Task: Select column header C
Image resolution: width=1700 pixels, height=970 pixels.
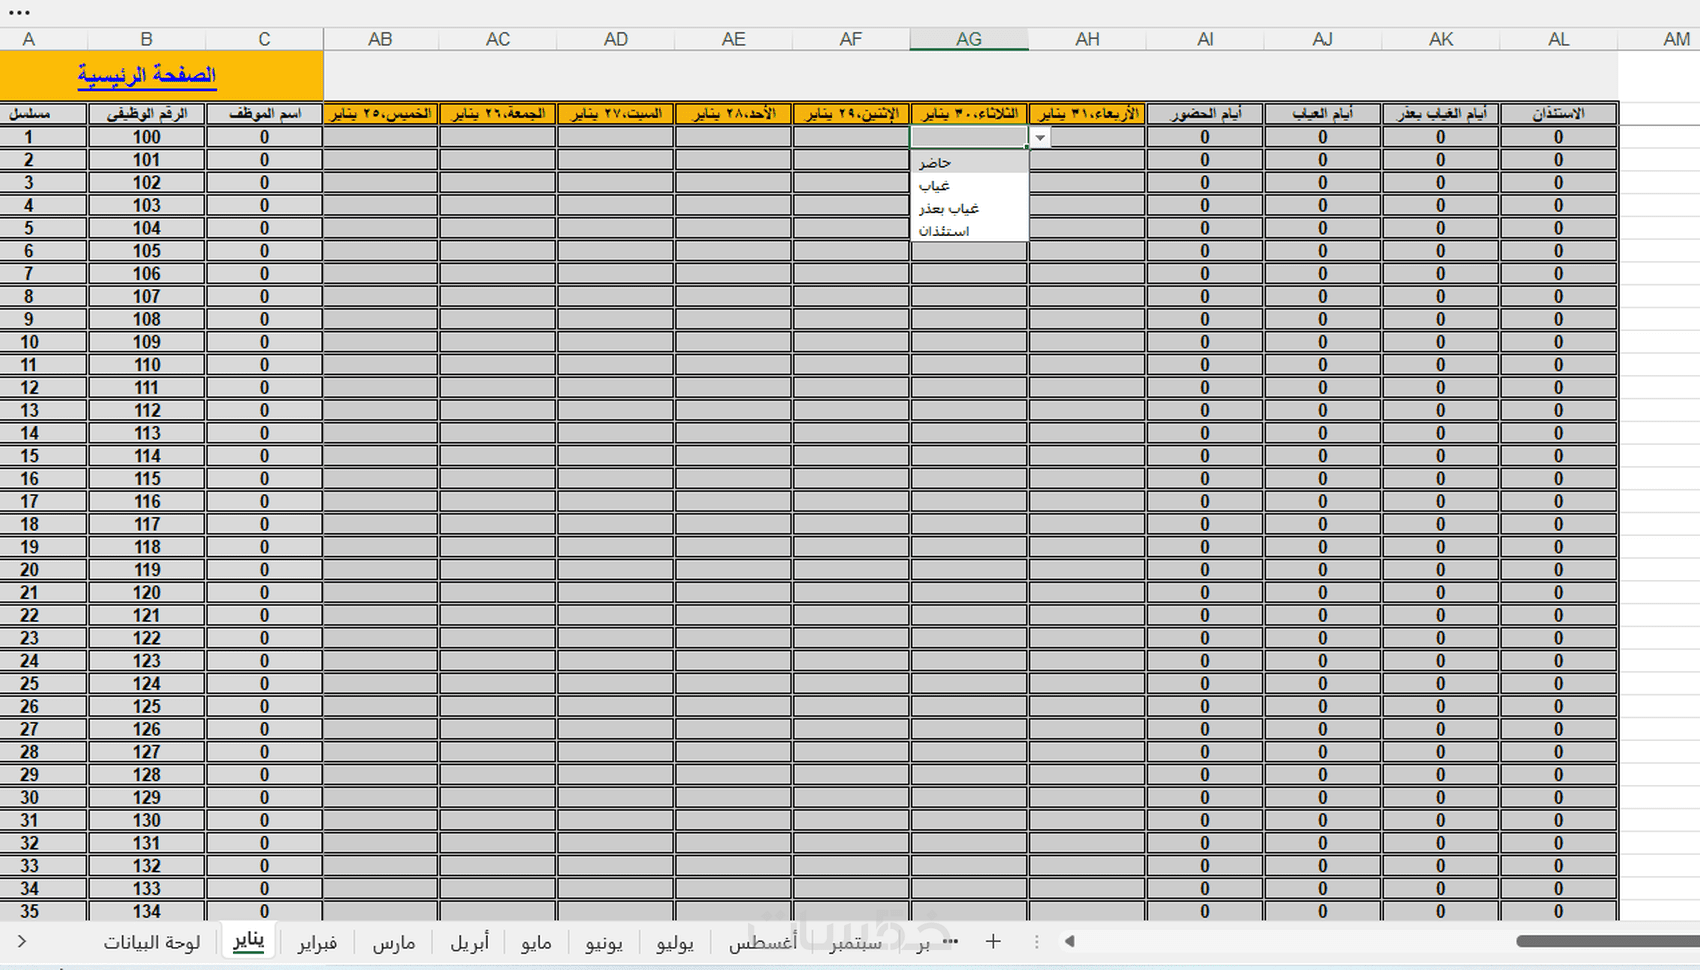Action: (264, 39)
